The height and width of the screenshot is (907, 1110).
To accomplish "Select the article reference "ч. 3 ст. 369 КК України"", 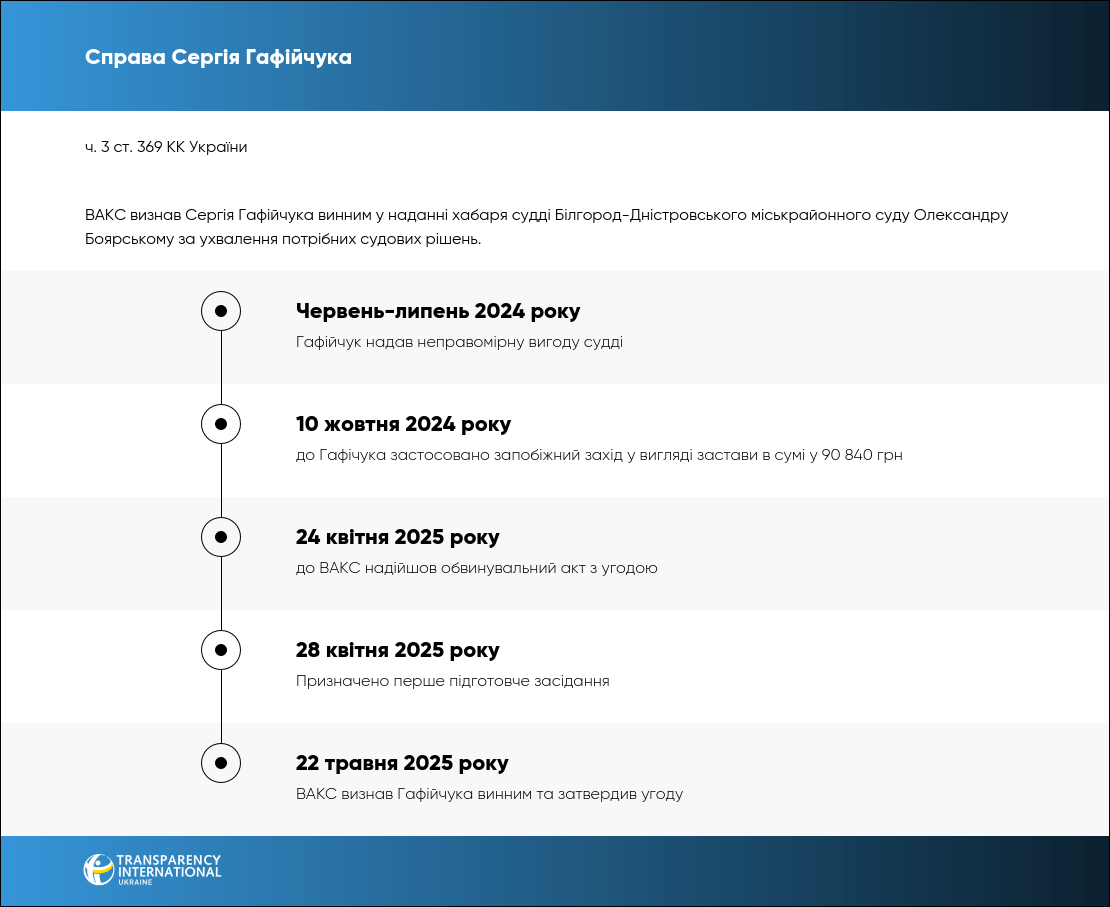I will pyautogui.click(x=166, y=147).
